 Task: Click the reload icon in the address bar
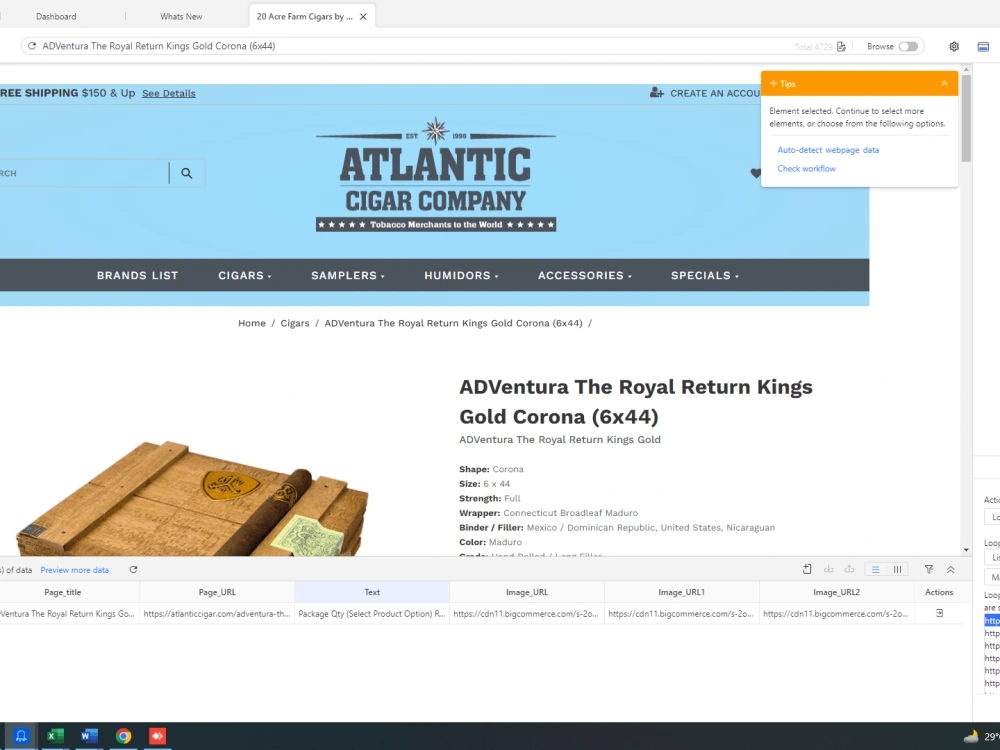pos(32,46)
